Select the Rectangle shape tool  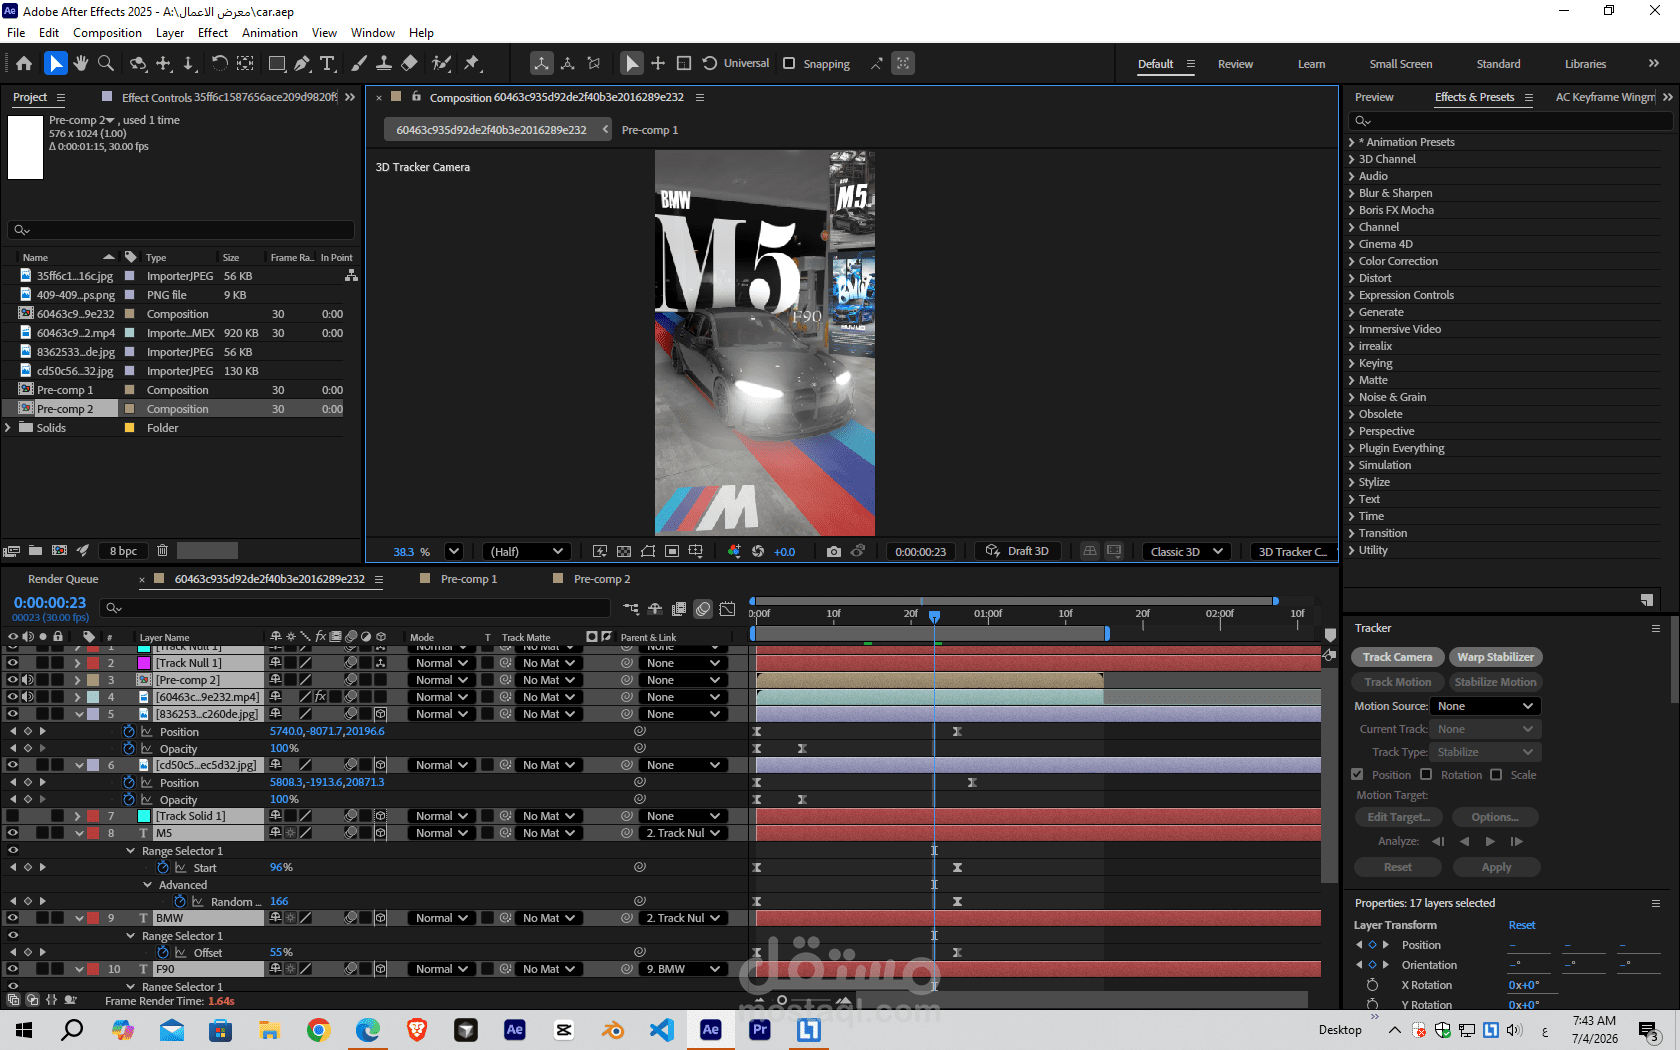278,63
